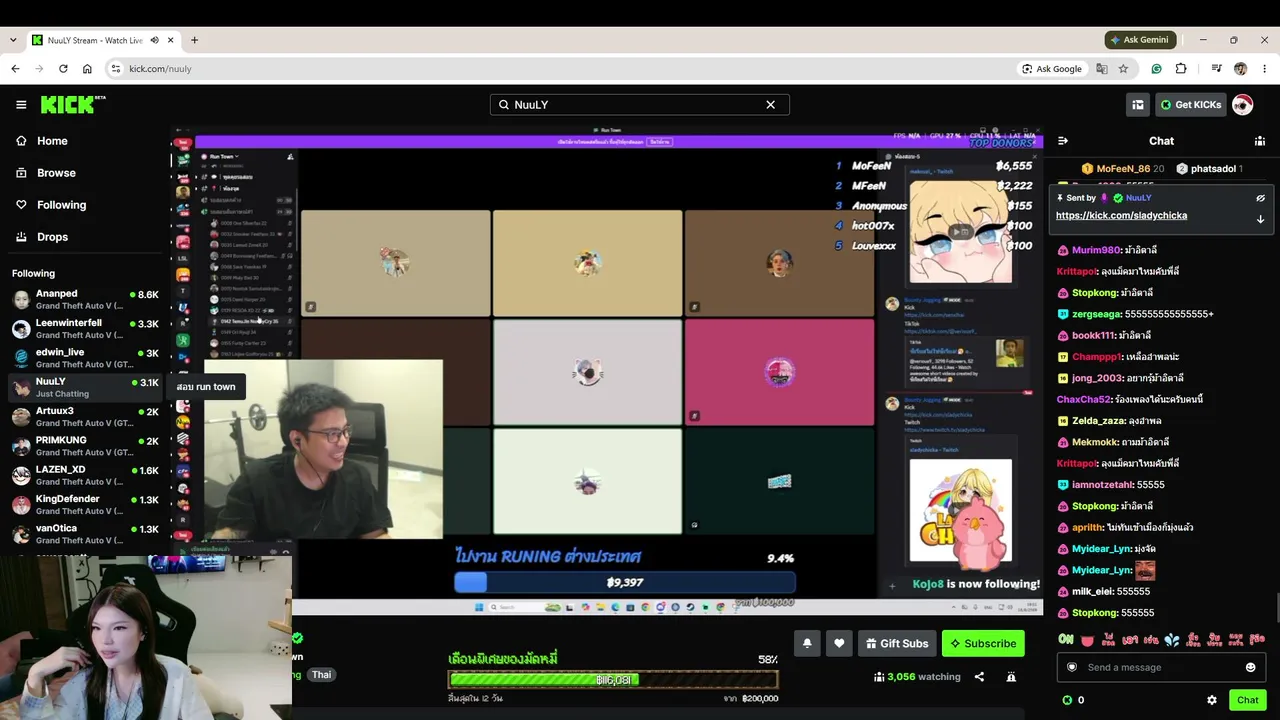Viewport: 1280px width, 720px height.
Task: Open chat identity shield icon
Action: click(1072, 667)
